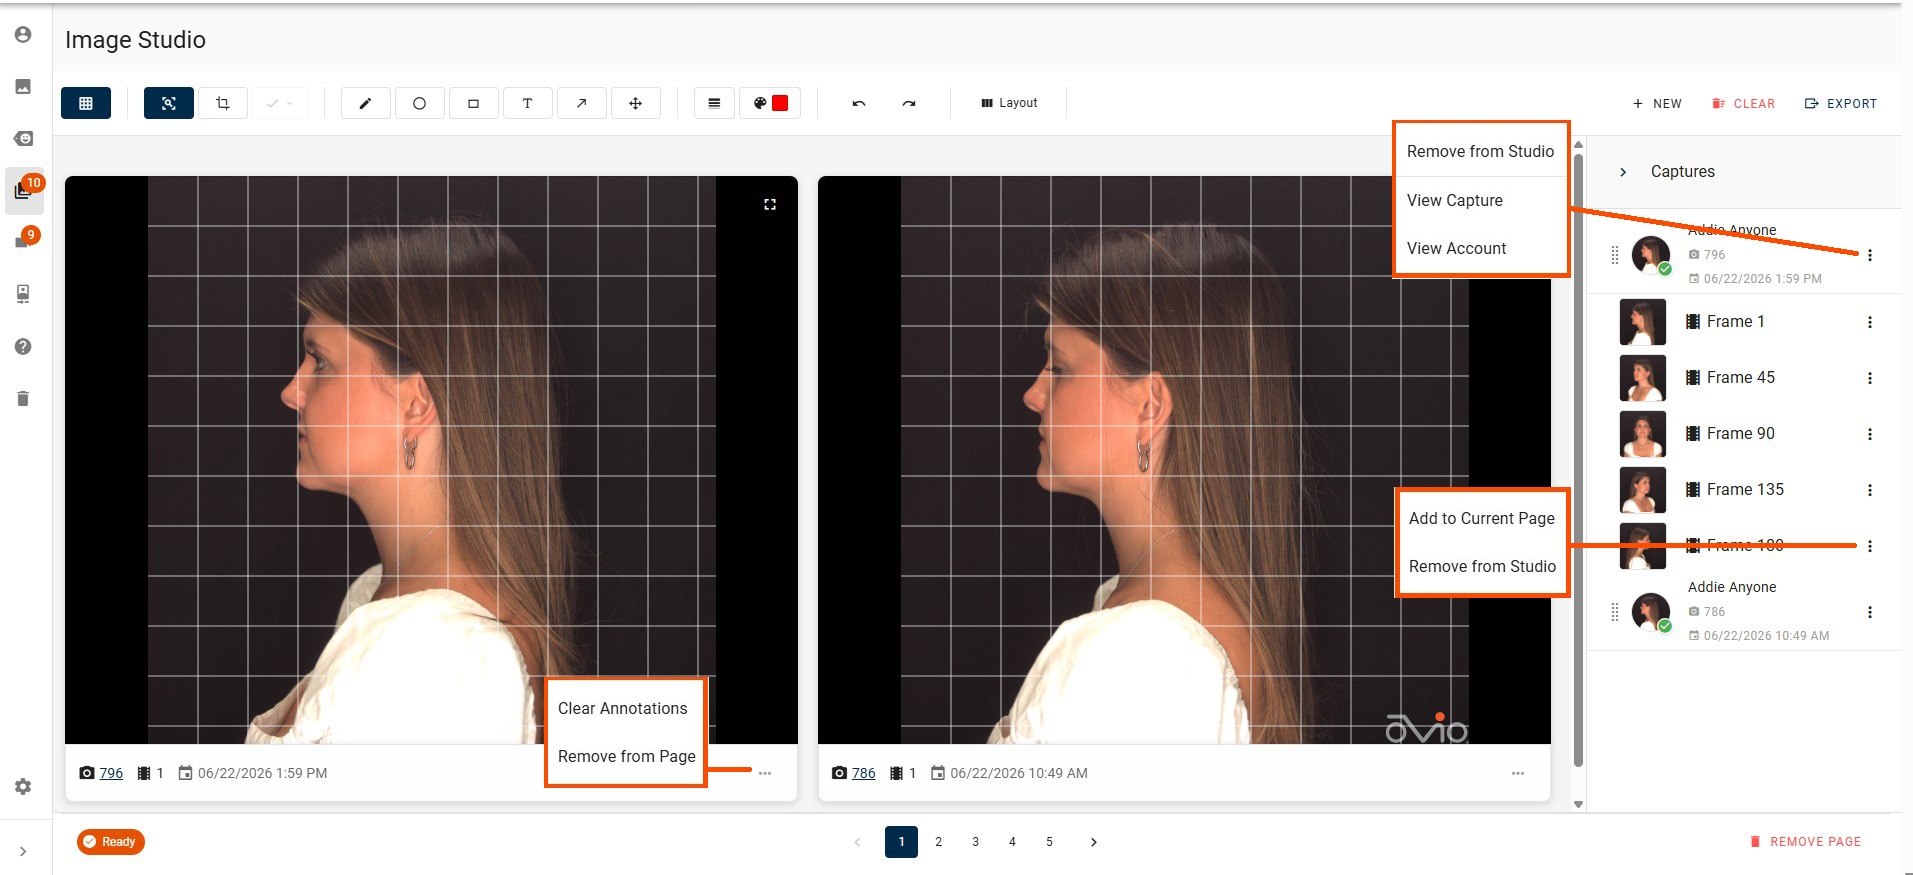The height and width of the screenshot is (875, 1913).
Task: Open the Layout options
Action: tap(1009, 103)
